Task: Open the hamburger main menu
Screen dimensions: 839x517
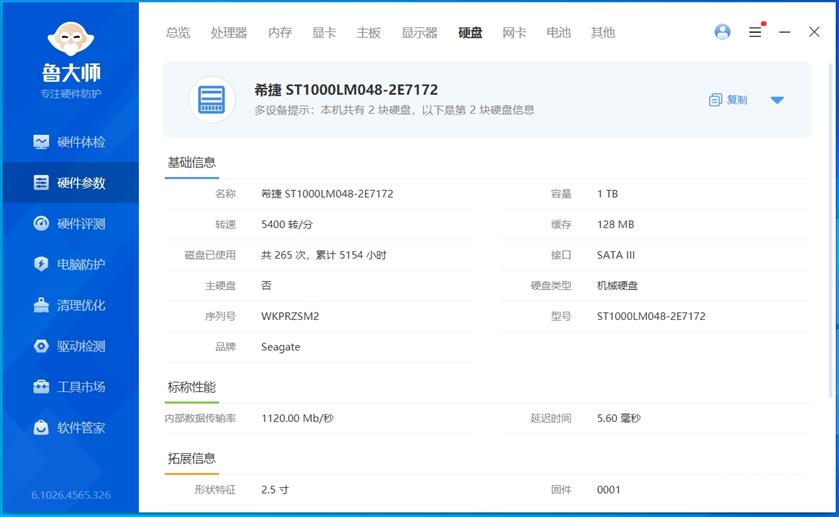Action: [755, 32]
